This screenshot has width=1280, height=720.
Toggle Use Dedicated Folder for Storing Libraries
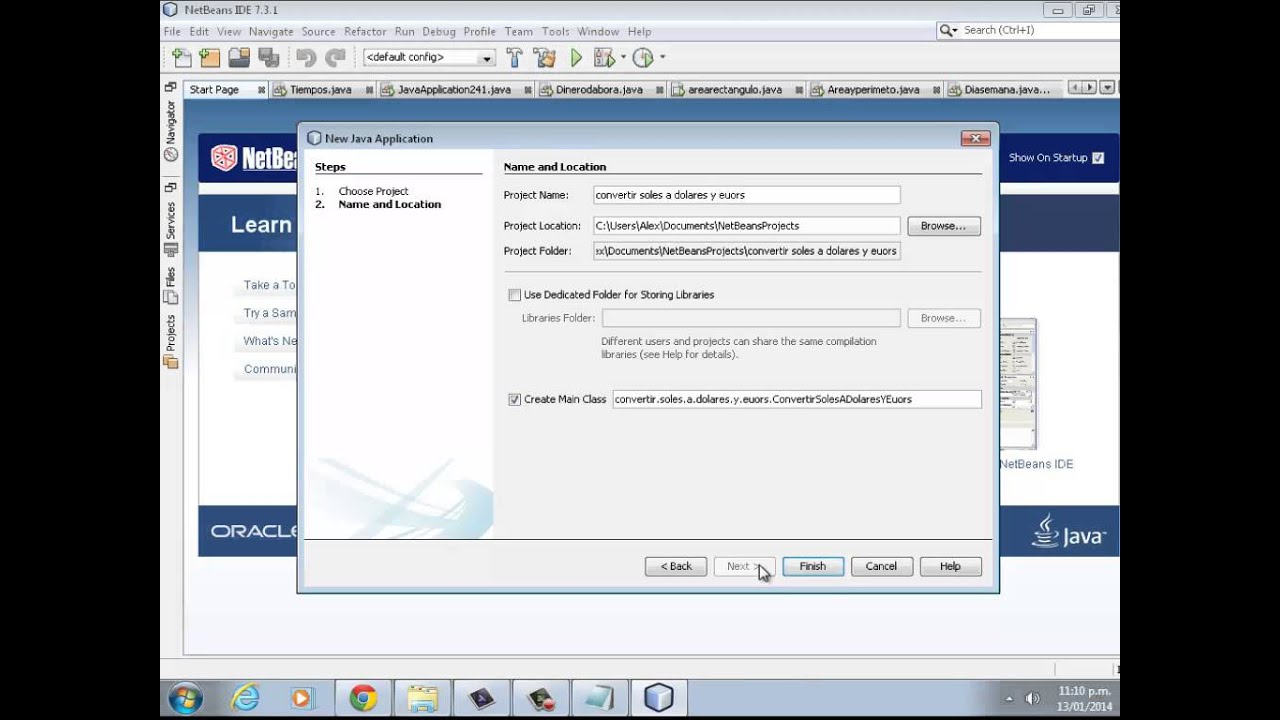tap(514, 295)
